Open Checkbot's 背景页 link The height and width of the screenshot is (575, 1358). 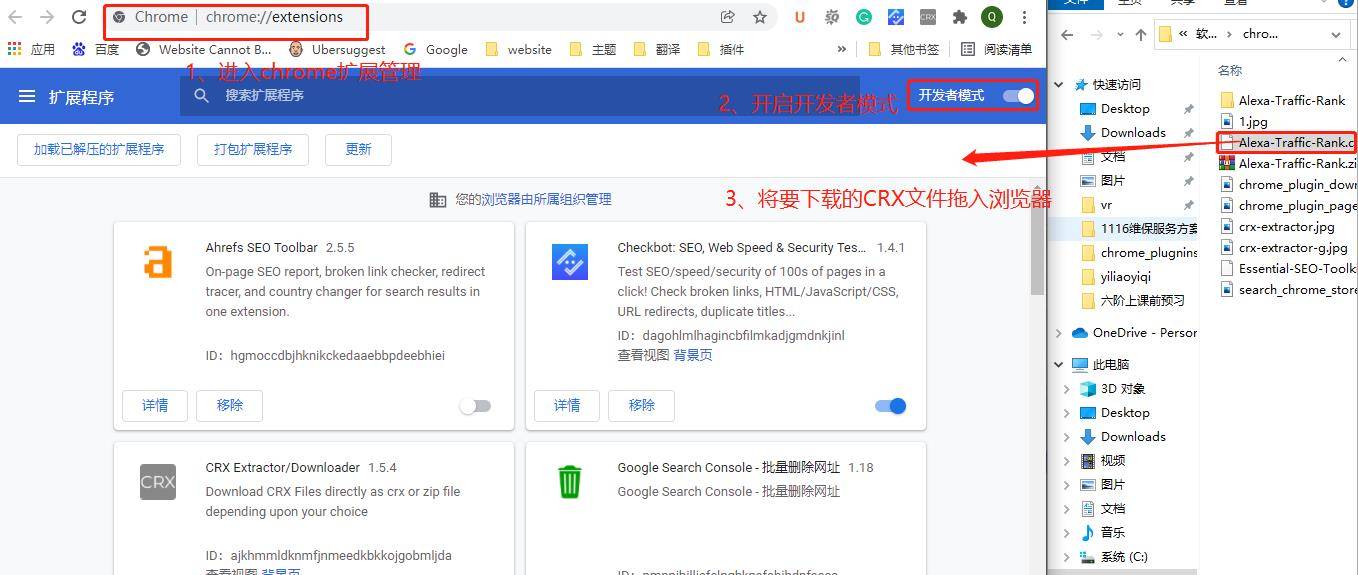(x=693, y=355)
